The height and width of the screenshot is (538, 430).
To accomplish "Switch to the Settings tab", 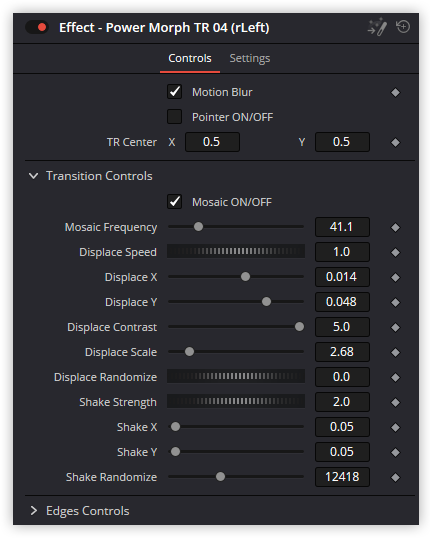I will click(x=249, y=58).
